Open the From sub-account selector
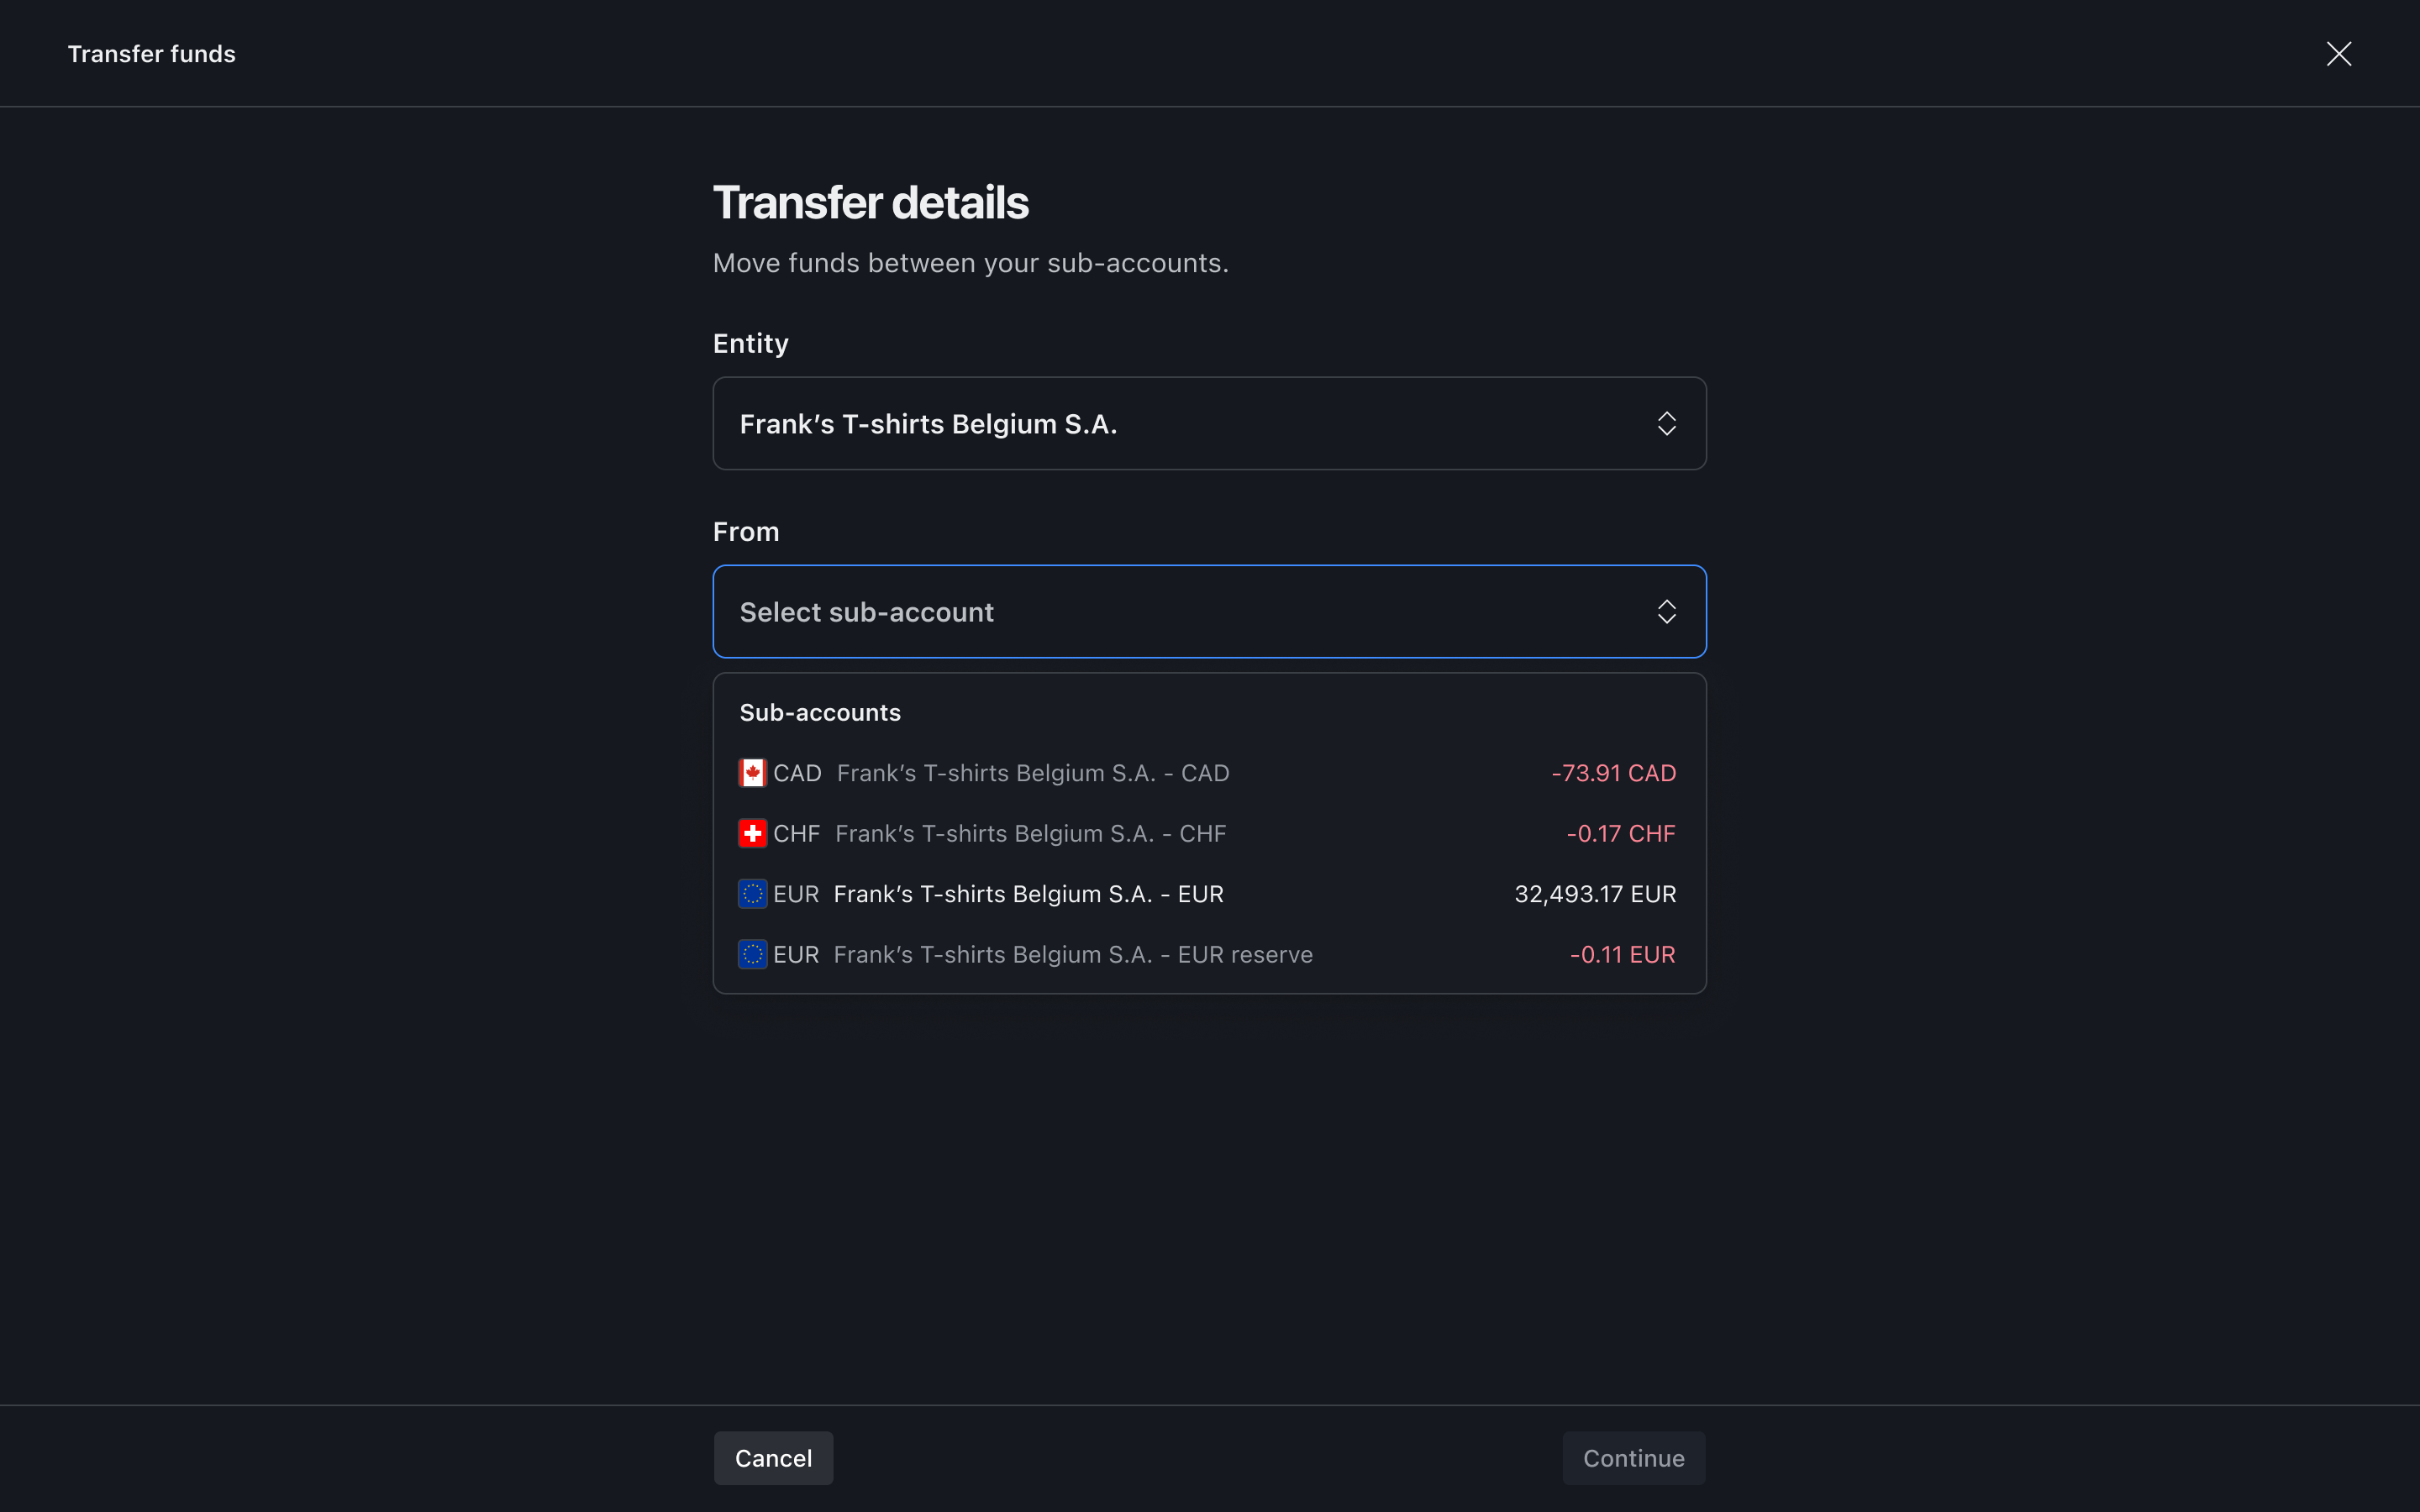 click(x=1209, y=611)
